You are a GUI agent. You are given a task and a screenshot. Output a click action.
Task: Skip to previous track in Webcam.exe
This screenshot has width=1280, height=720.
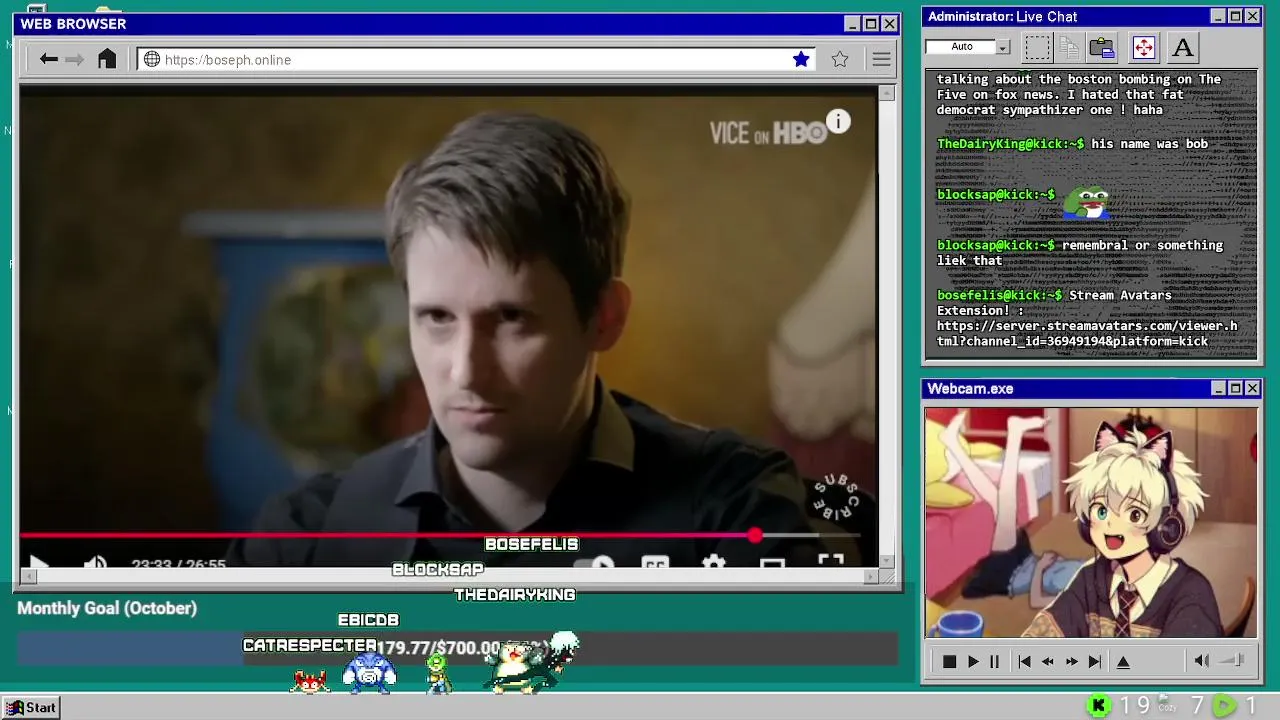tap(1024, 661)
